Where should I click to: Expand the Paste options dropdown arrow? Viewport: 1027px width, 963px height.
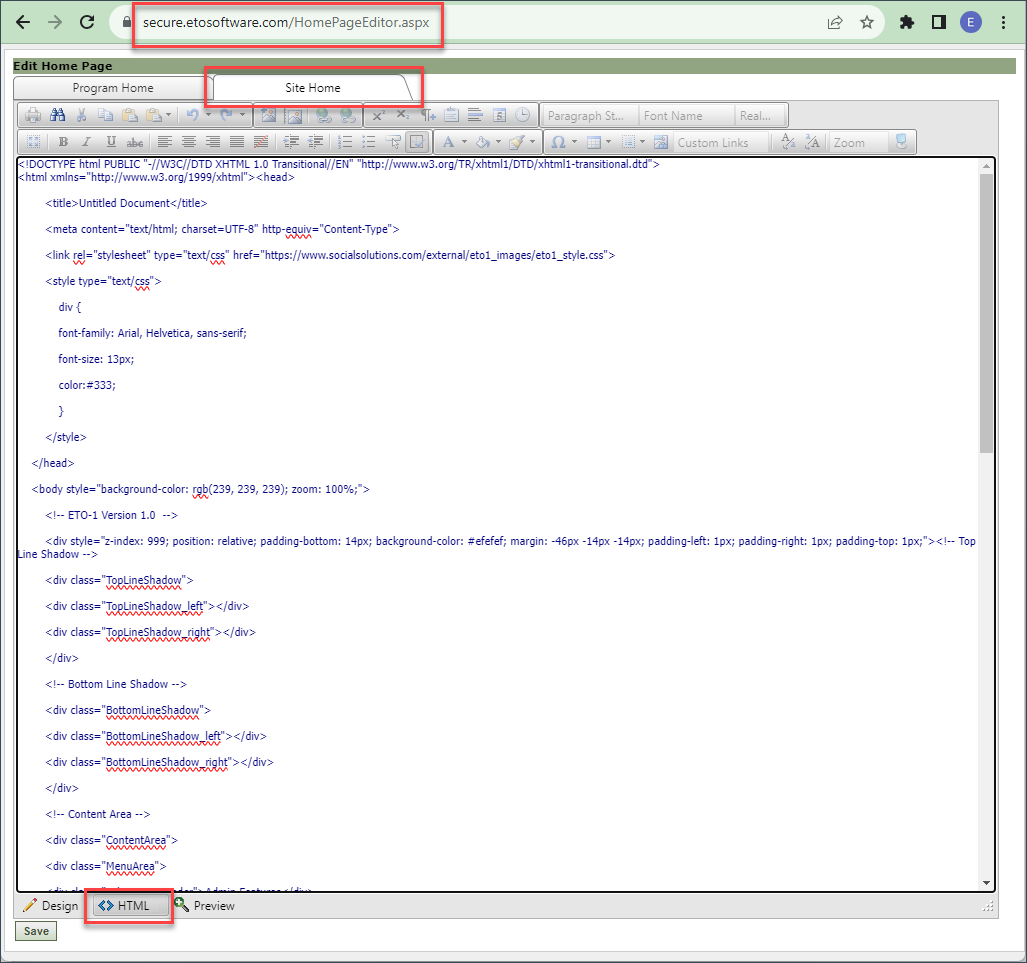coord(168,115)
